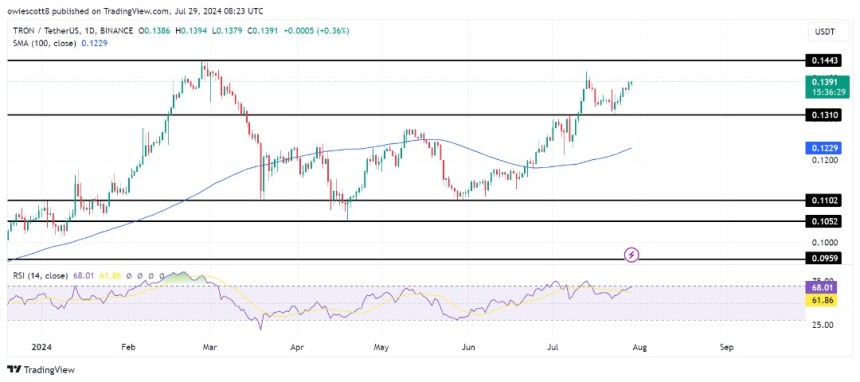The height and width of the screenshot is (382, 860).
Task: Click the +0.0005 (+0.36%) change value
Action: tap(316, 32)
